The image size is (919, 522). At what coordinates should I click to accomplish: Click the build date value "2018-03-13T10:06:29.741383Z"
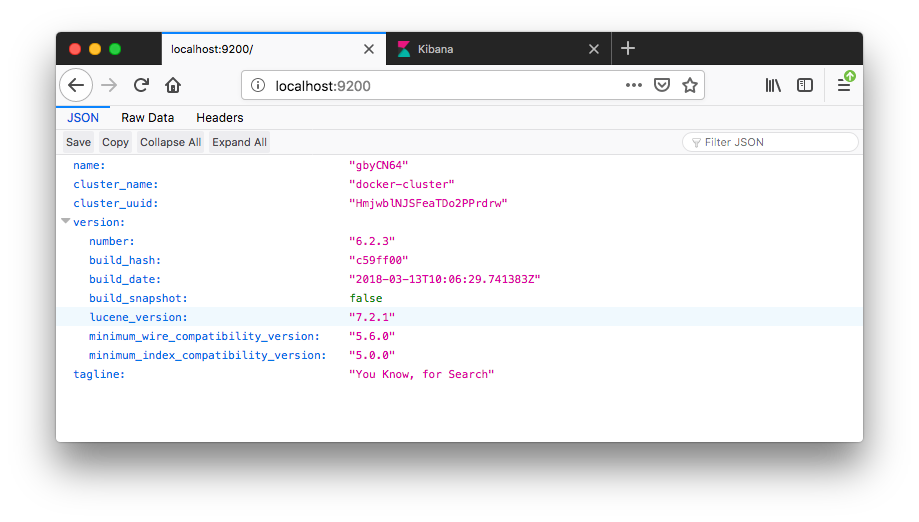point(444,279)
